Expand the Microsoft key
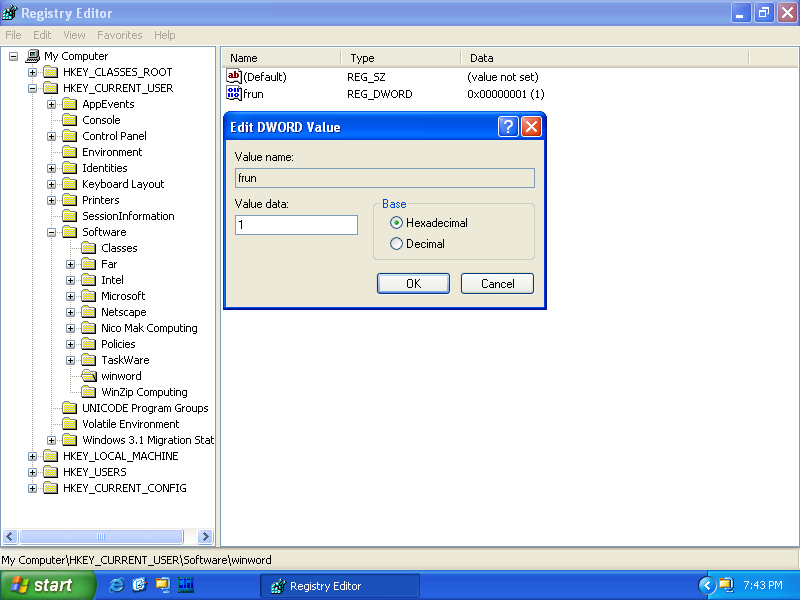Image resolution: width=800 pixels, height=600 pixels. click(x=70, y=296)
